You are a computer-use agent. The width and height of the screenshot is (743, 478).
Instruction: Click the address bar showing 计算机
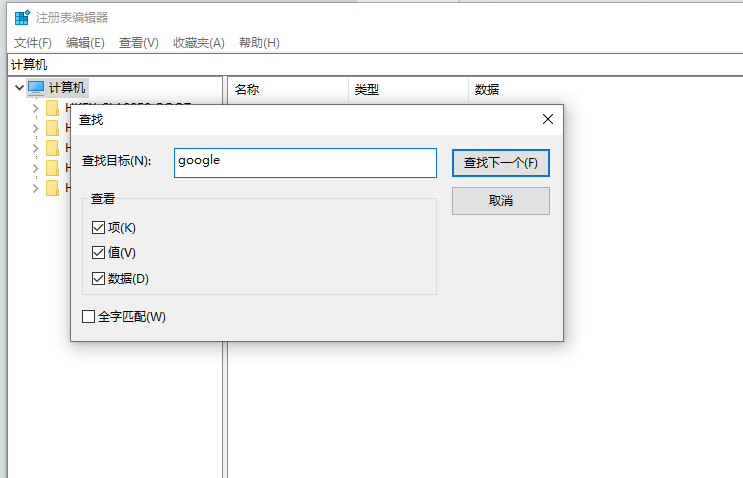(x=375, y=65)
